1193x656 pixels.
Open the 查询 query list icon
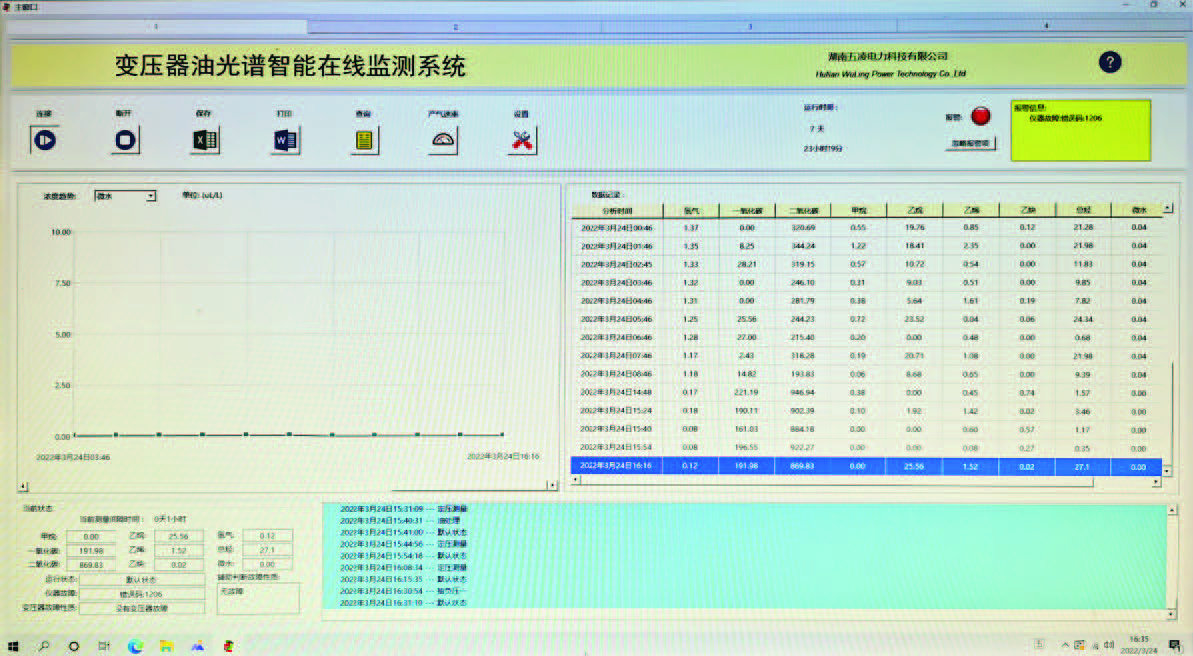tap(364, 140)
